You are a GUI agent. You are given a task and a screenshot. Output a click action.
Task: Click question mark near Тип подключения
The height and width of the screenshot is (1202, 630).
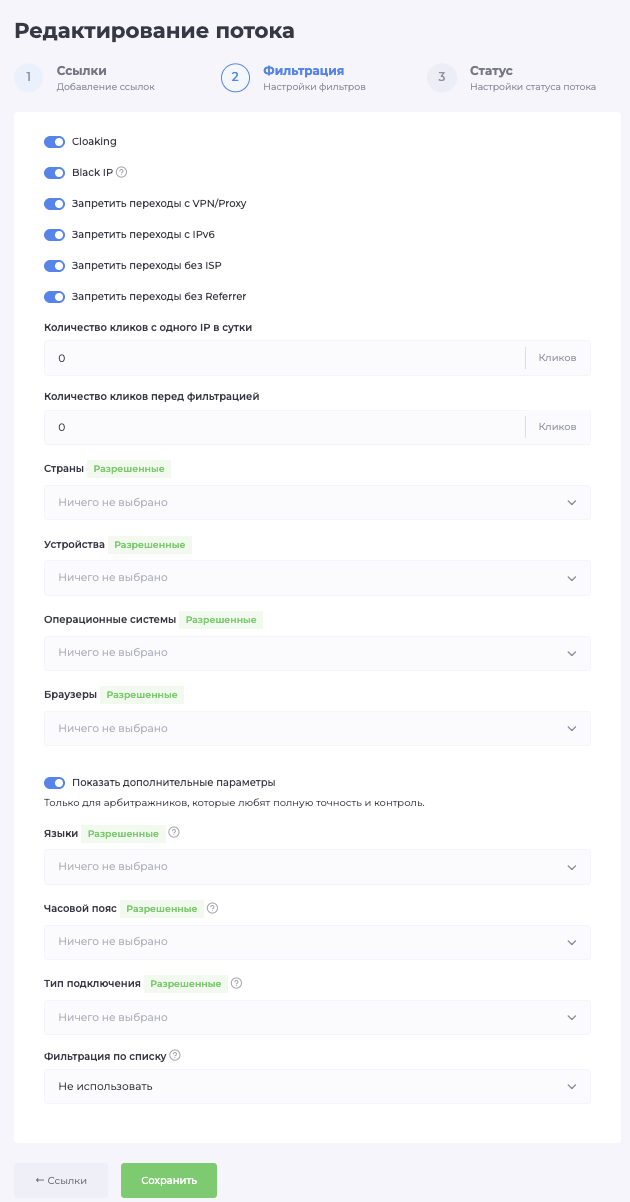tap(236, 983)
